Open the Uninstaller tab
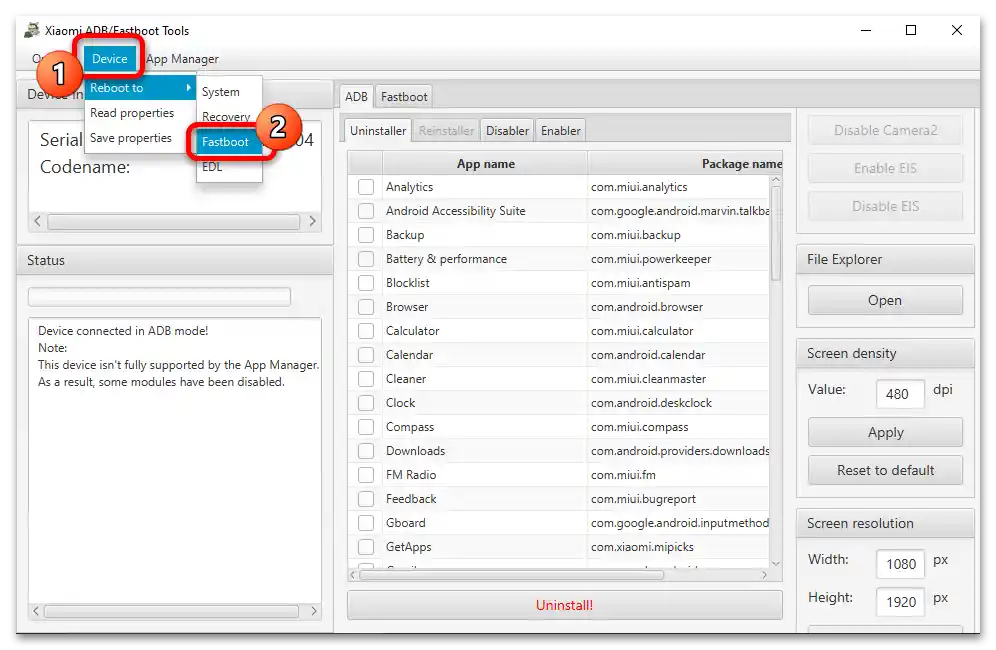 (x=378, y=130)
